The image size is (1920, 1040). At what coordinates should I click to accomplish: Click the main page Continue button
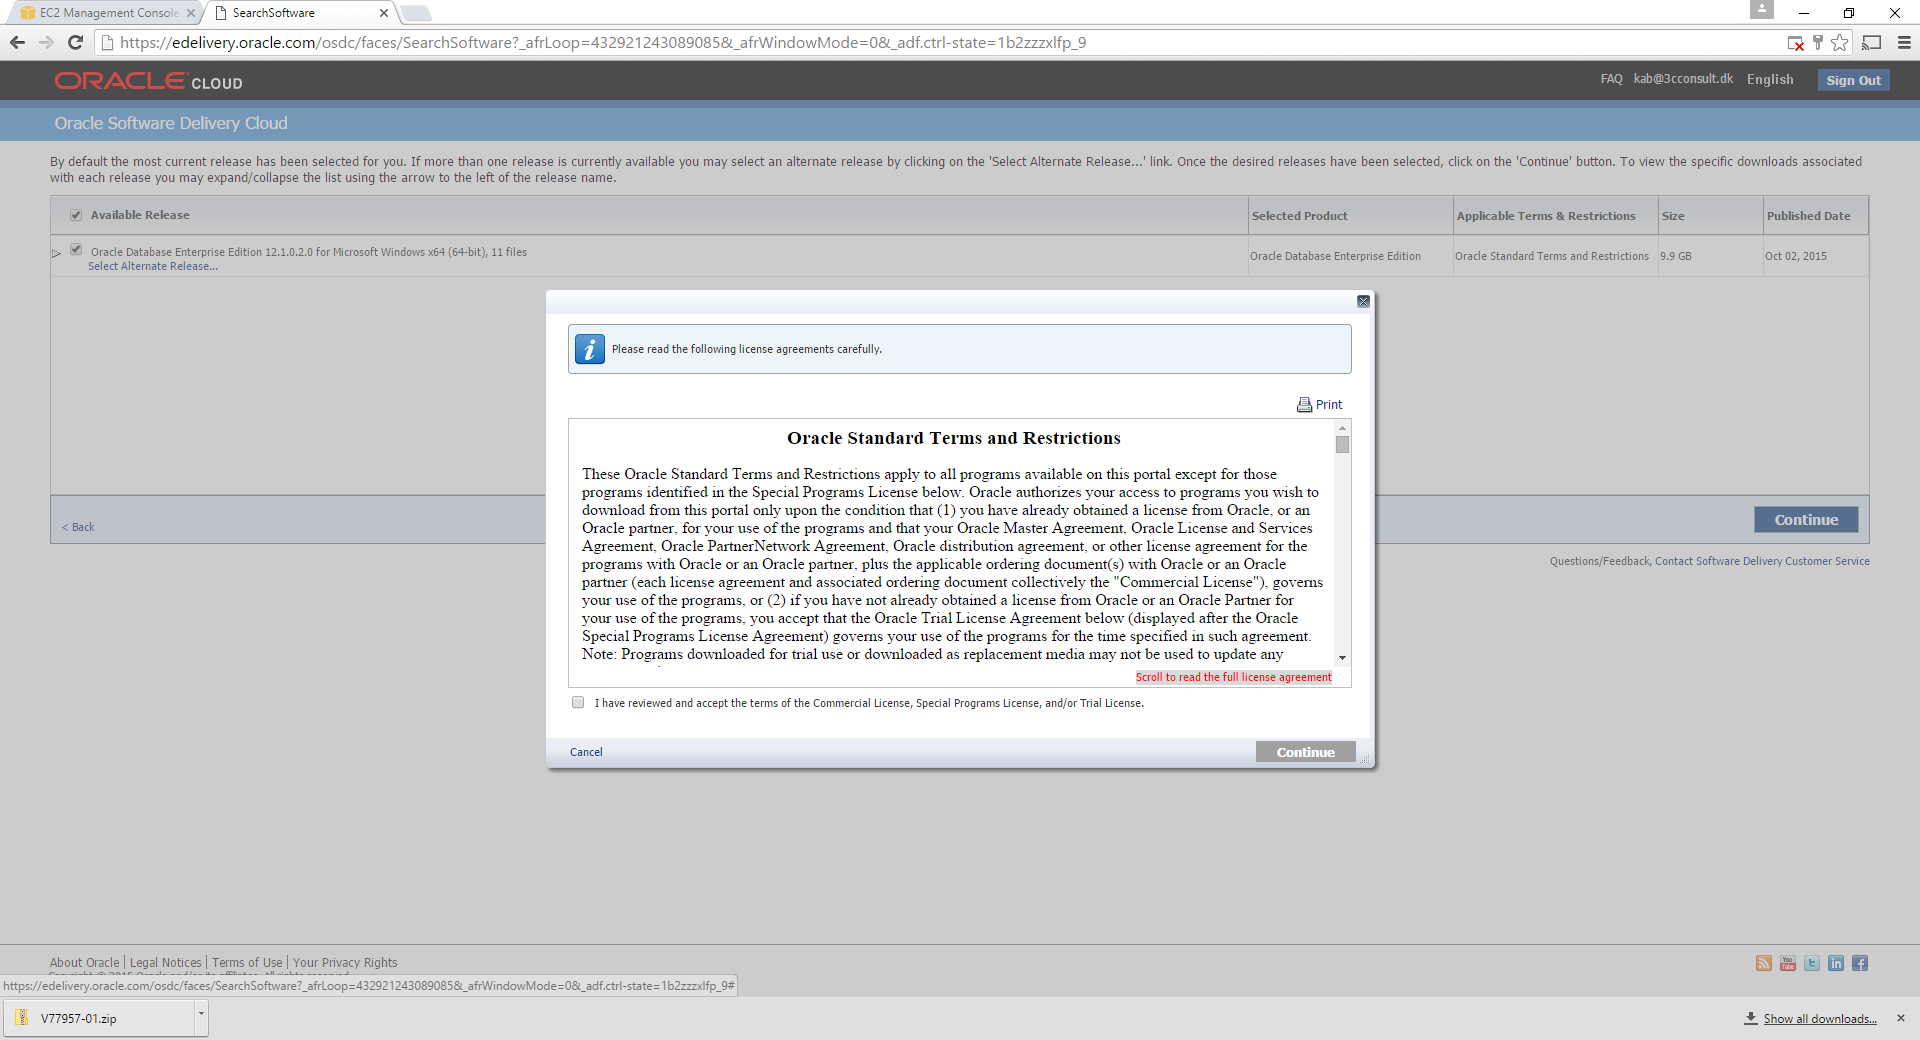(x=1806, y=520)
